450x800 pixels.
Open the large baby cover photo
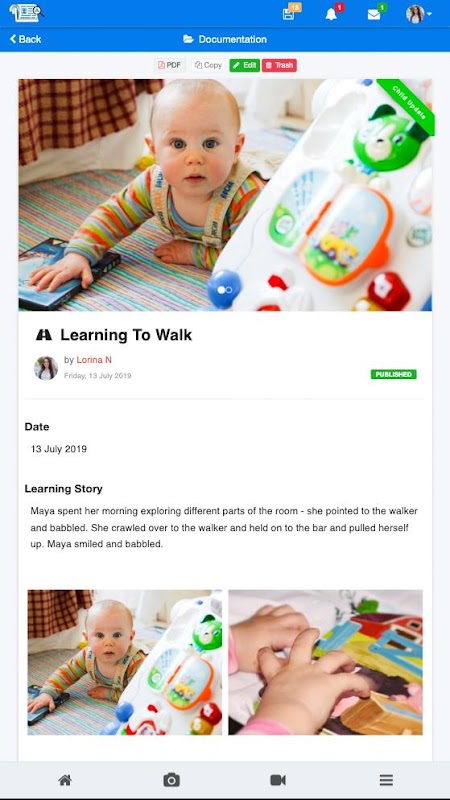[226, 195]
